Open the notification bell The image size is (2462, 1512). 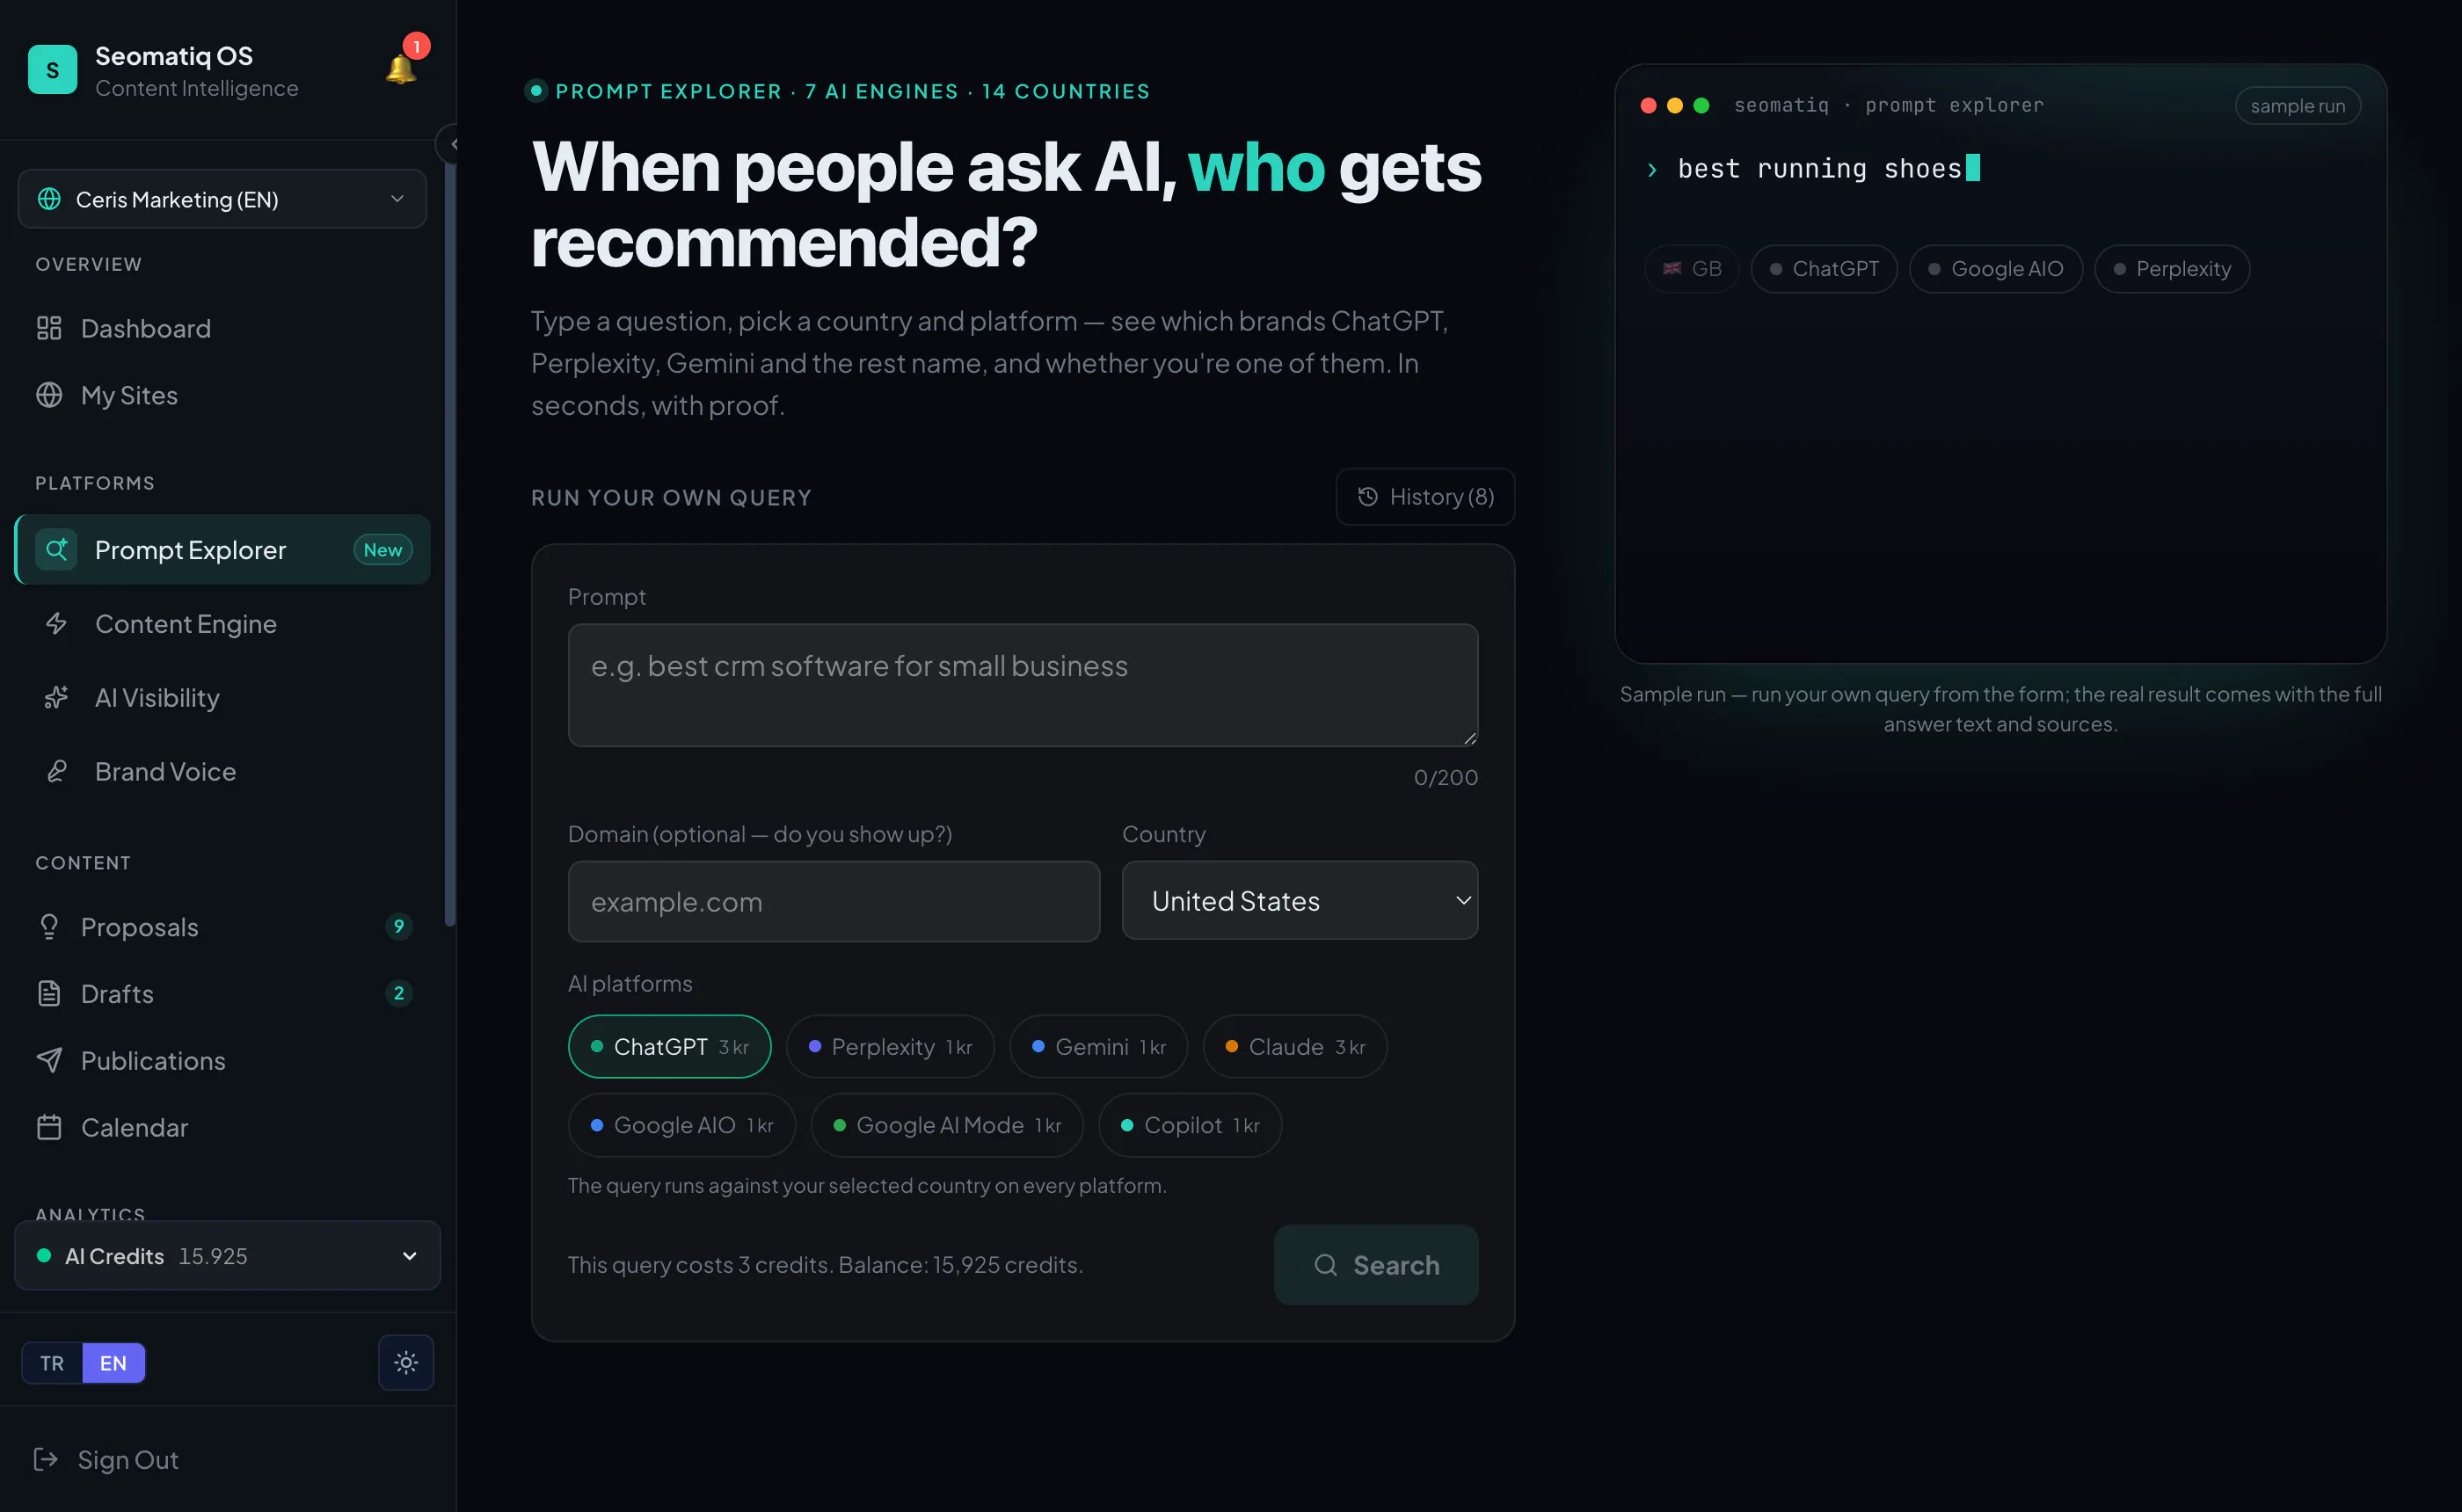click(x=401, y=69)
